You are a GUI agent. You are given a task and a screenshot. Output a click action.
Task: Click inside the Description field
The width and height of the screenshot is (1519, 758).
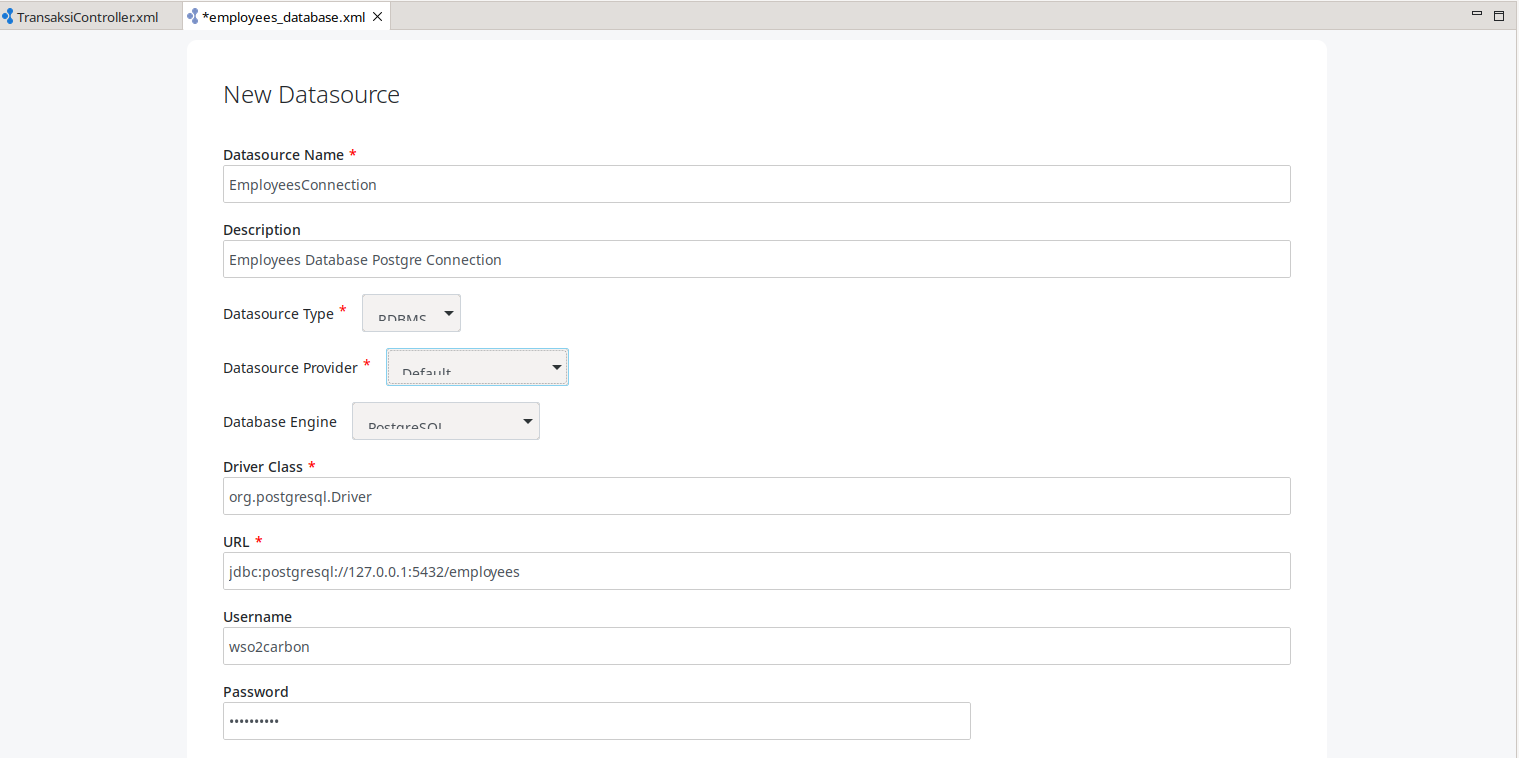(756, 259)
